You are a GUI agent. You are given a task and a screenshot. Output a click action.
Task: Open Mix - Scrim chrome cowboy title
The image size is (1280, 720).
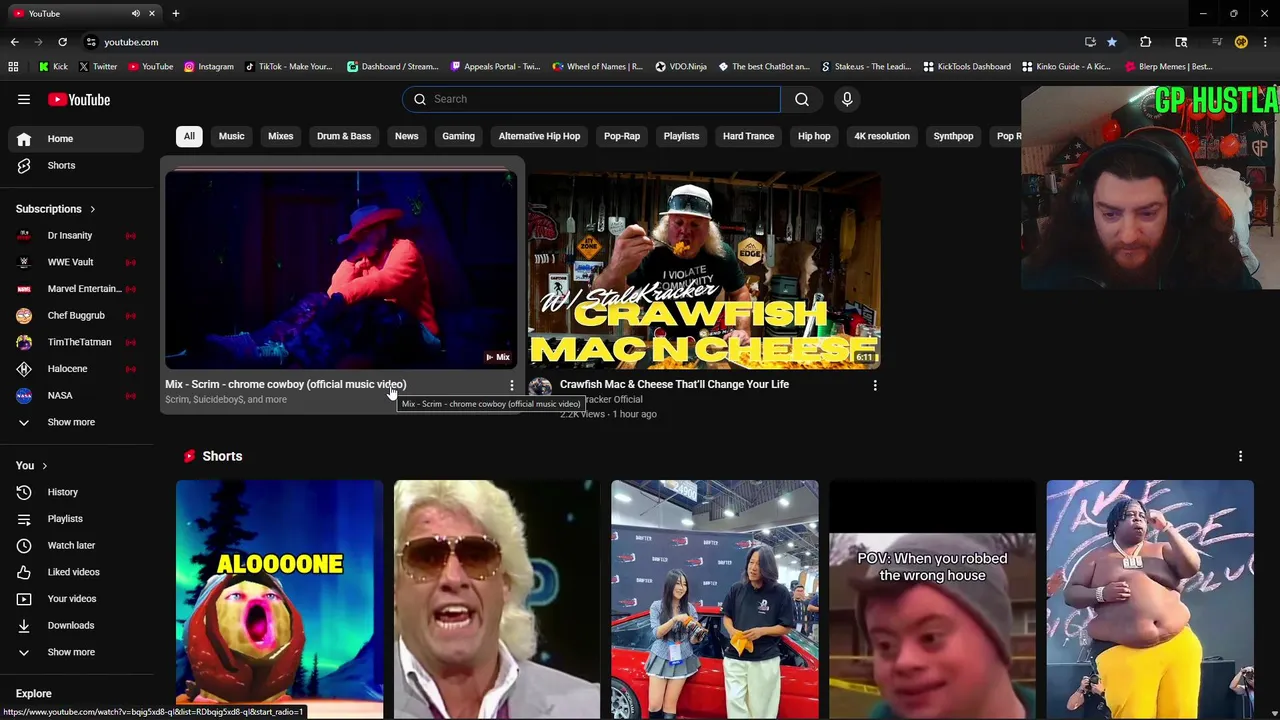(286, 385)
